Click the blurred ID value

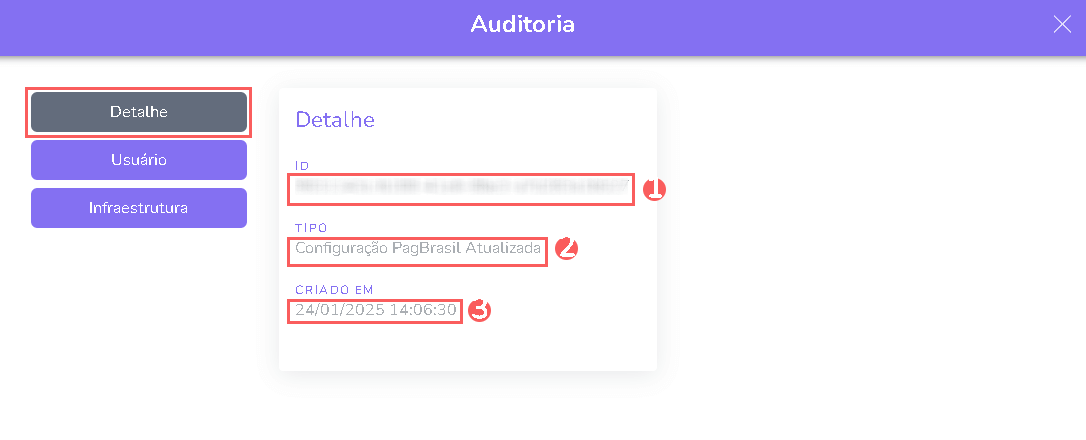point(462,187)
